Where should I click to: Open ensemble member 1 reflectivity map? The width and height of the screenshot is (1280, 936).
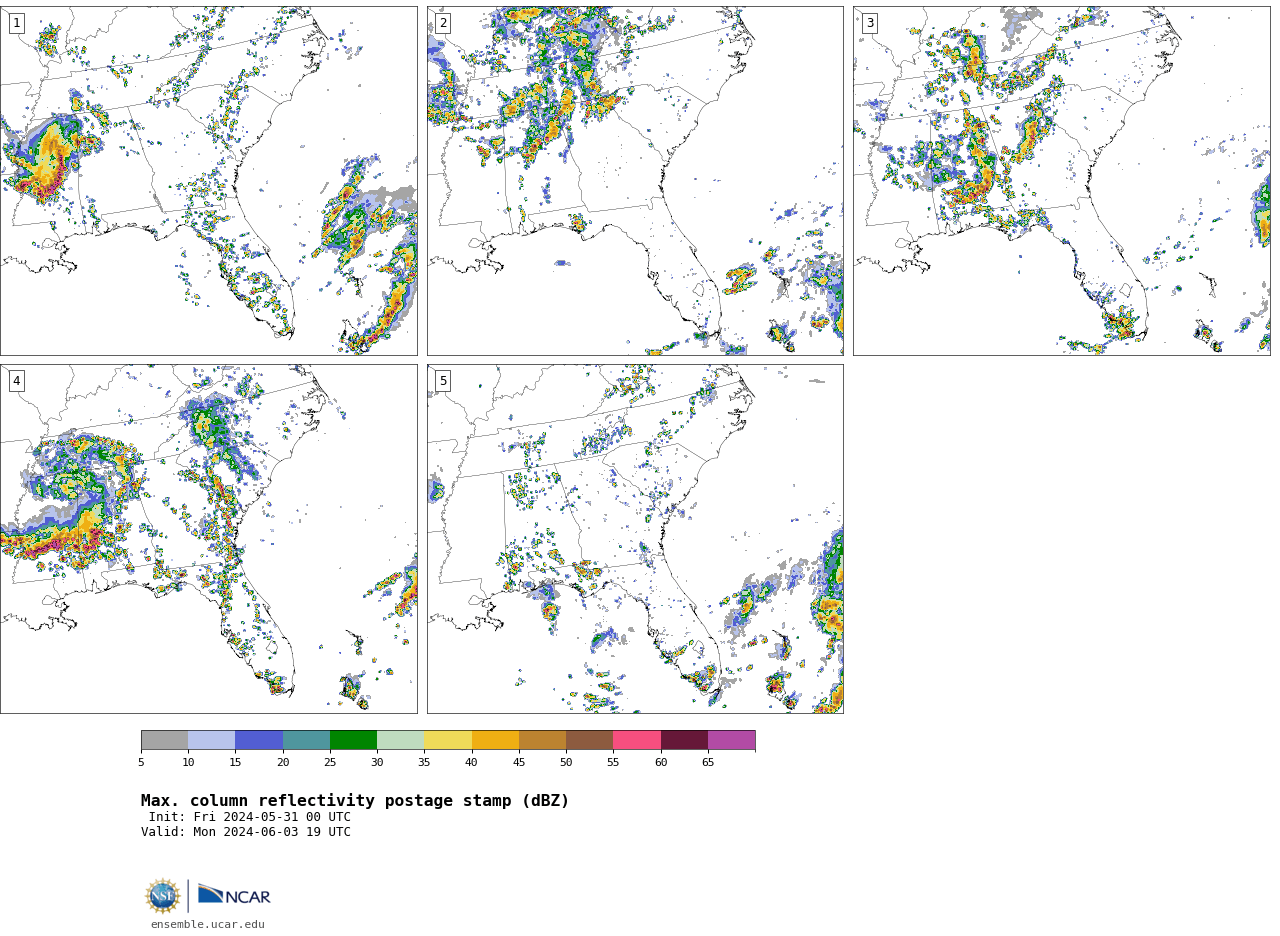coord(208,181)
